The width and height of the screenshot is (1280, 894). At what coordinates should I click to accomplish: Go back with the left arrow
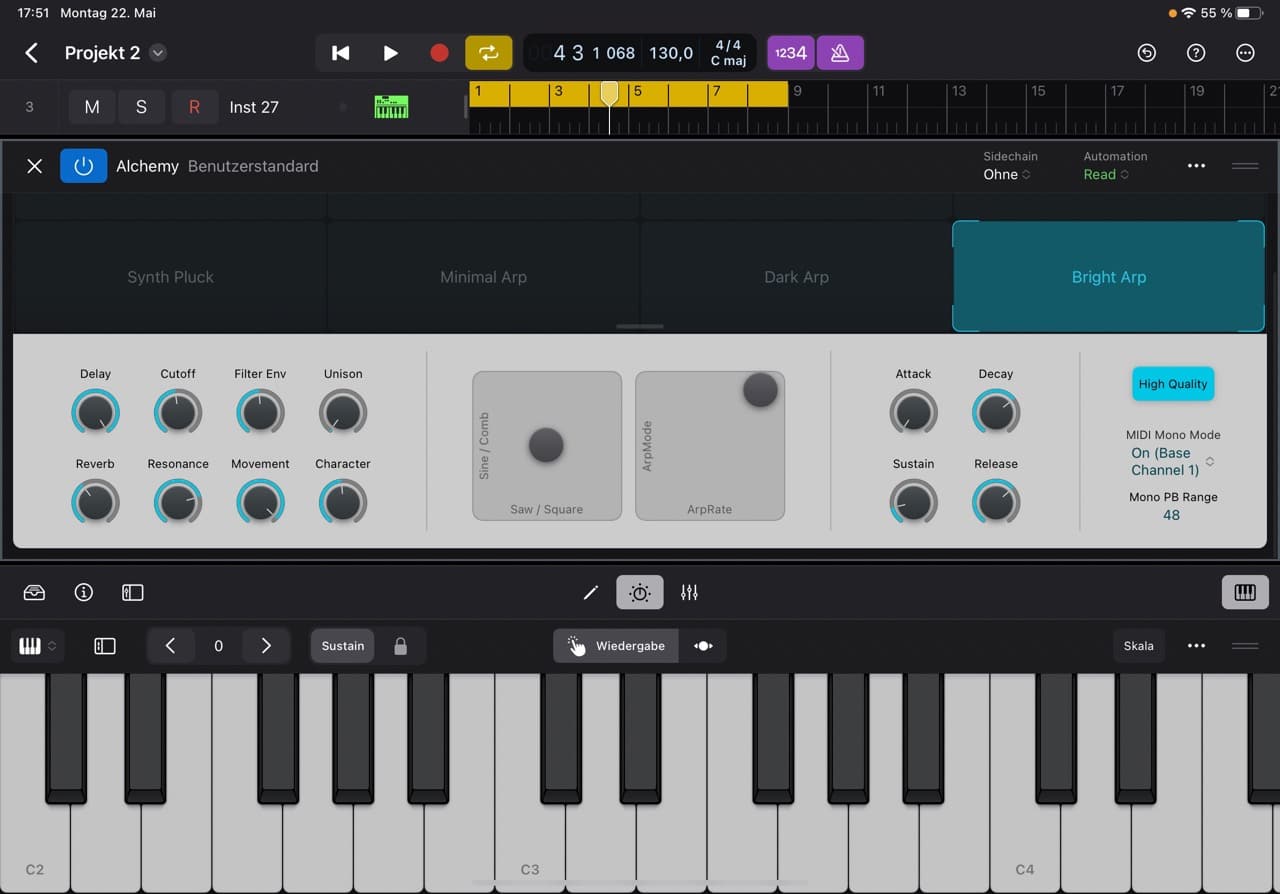(32, 53)
